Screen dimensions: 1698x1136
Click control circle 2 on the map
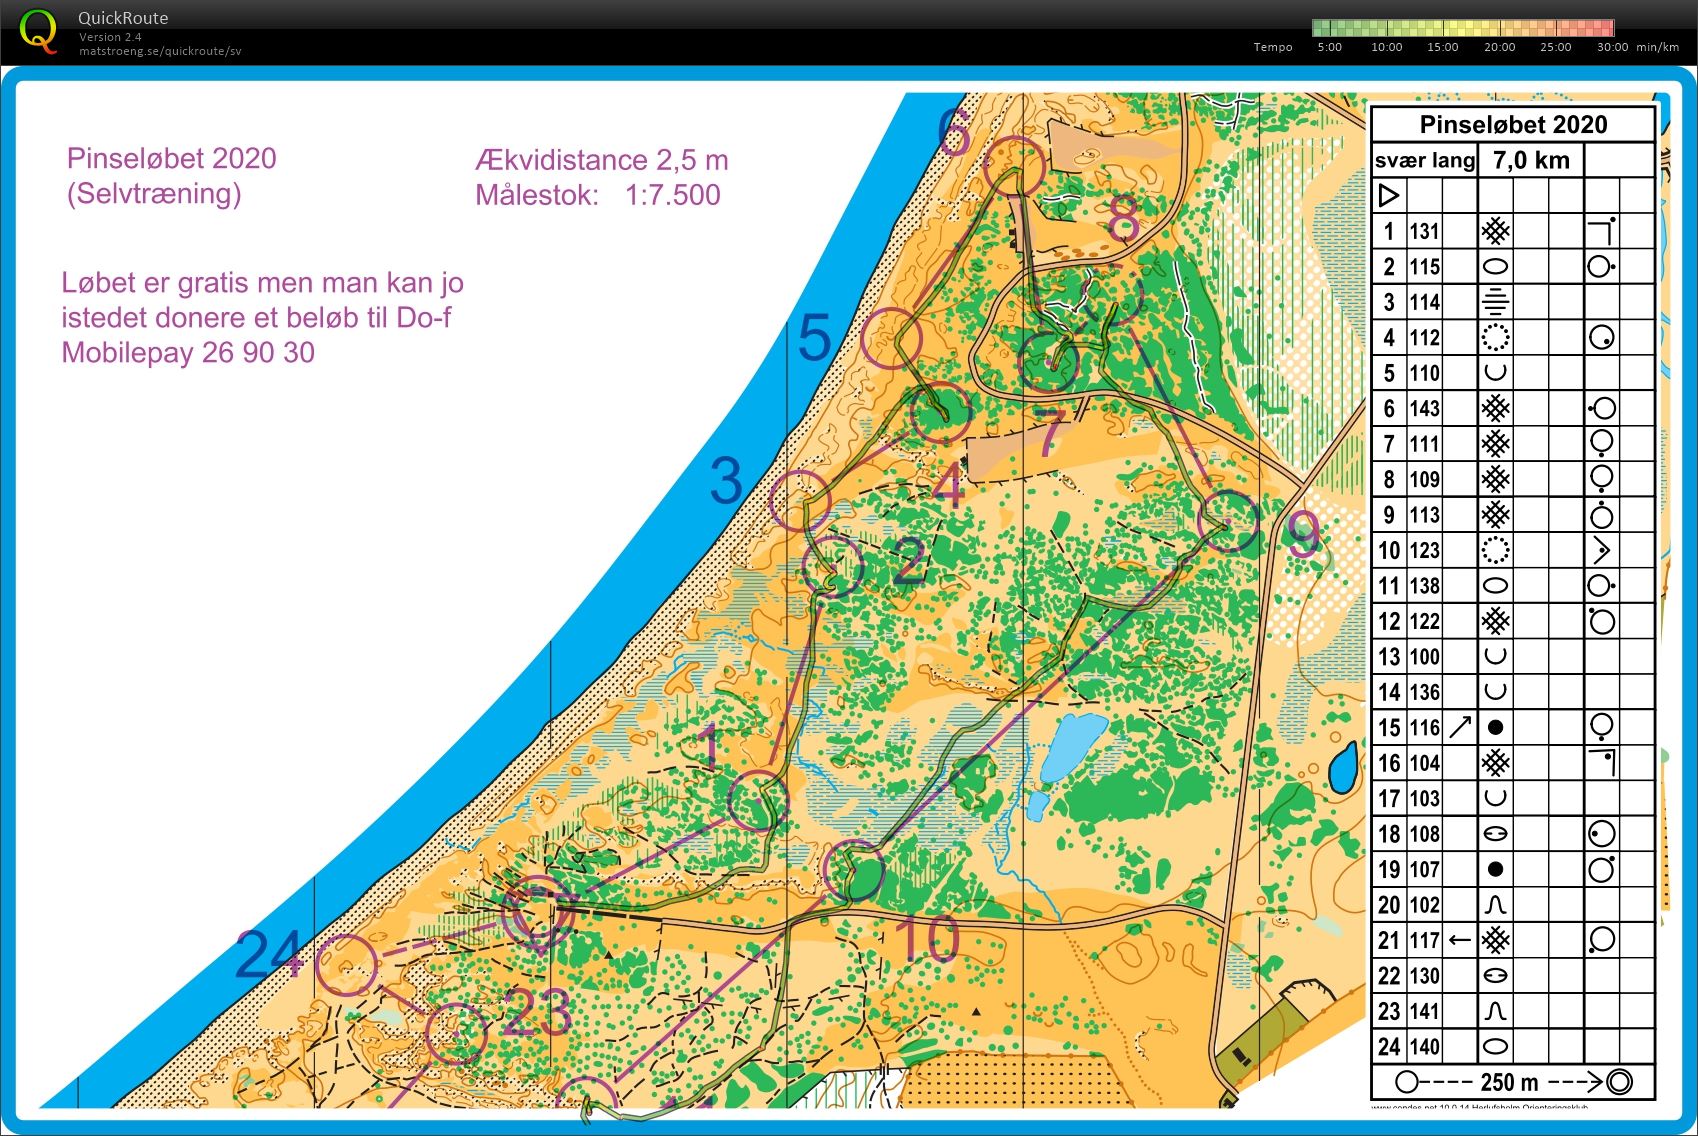click(833, 567)
